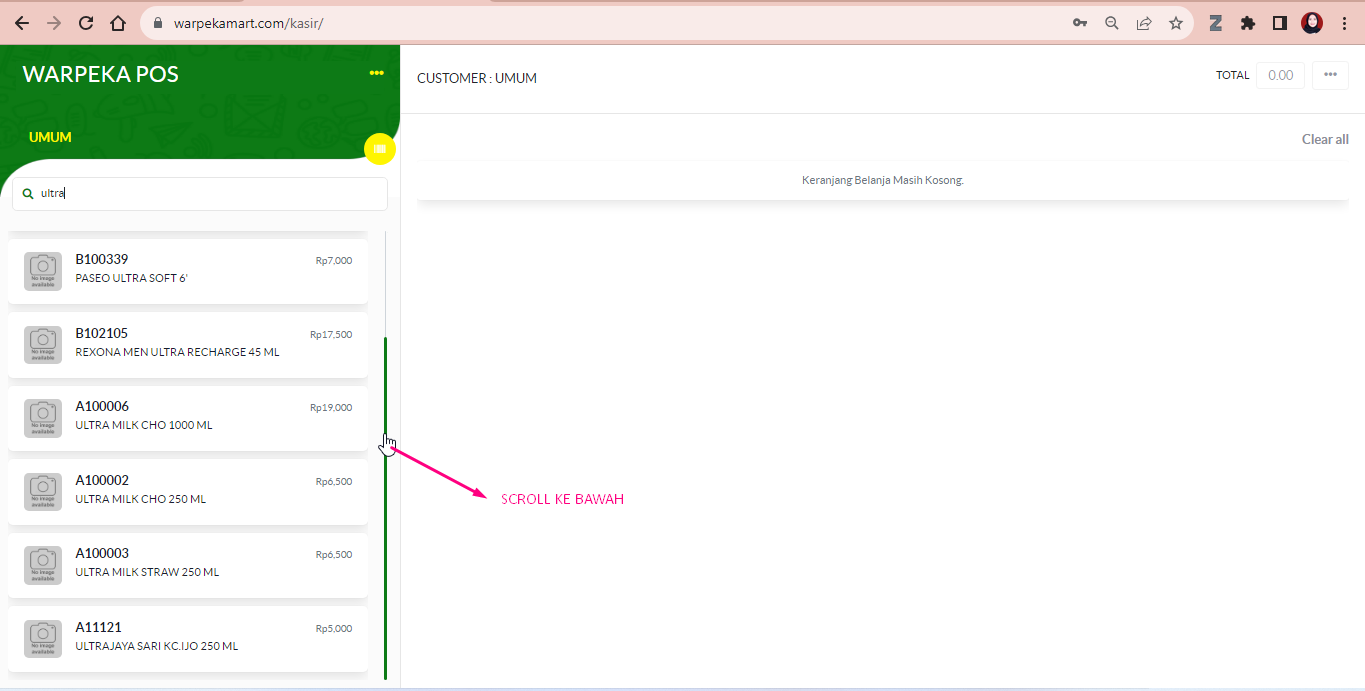This screenshot has height=691, width=1365.
Task: Click price Rp19,000
Action: point(331,408)
